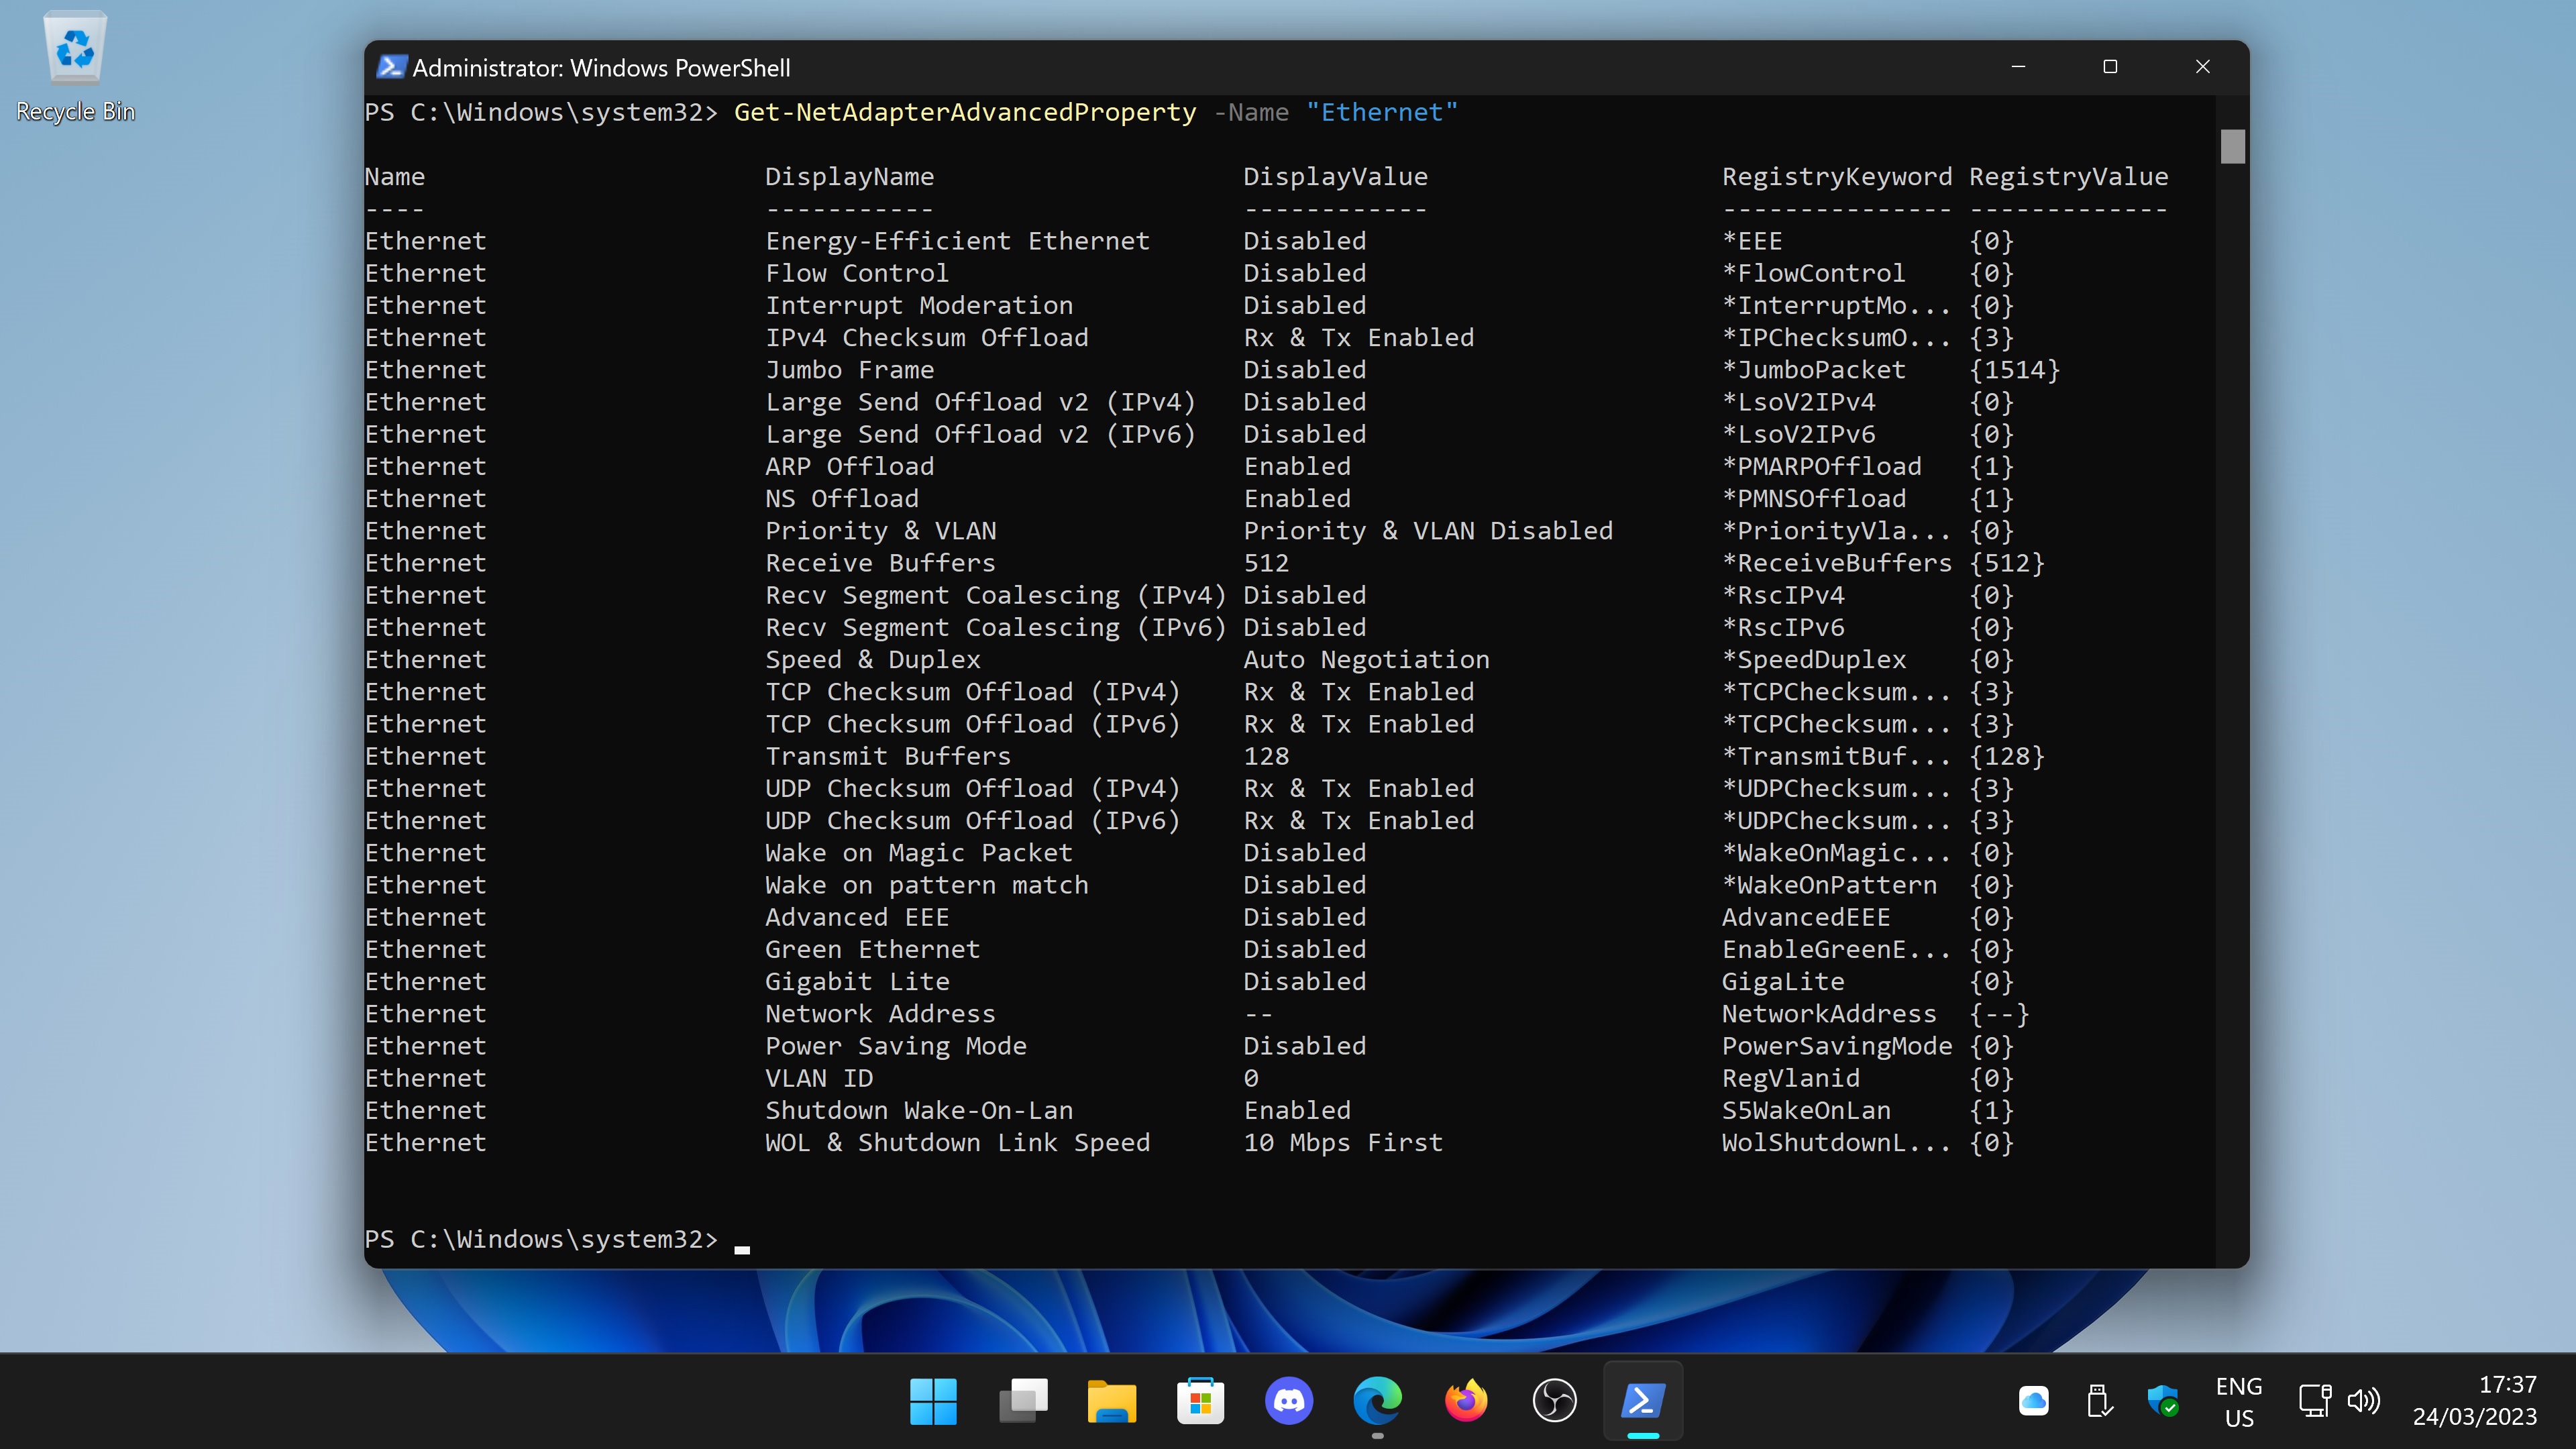Open the OneDrive tray icon

coord(2033,1401)
